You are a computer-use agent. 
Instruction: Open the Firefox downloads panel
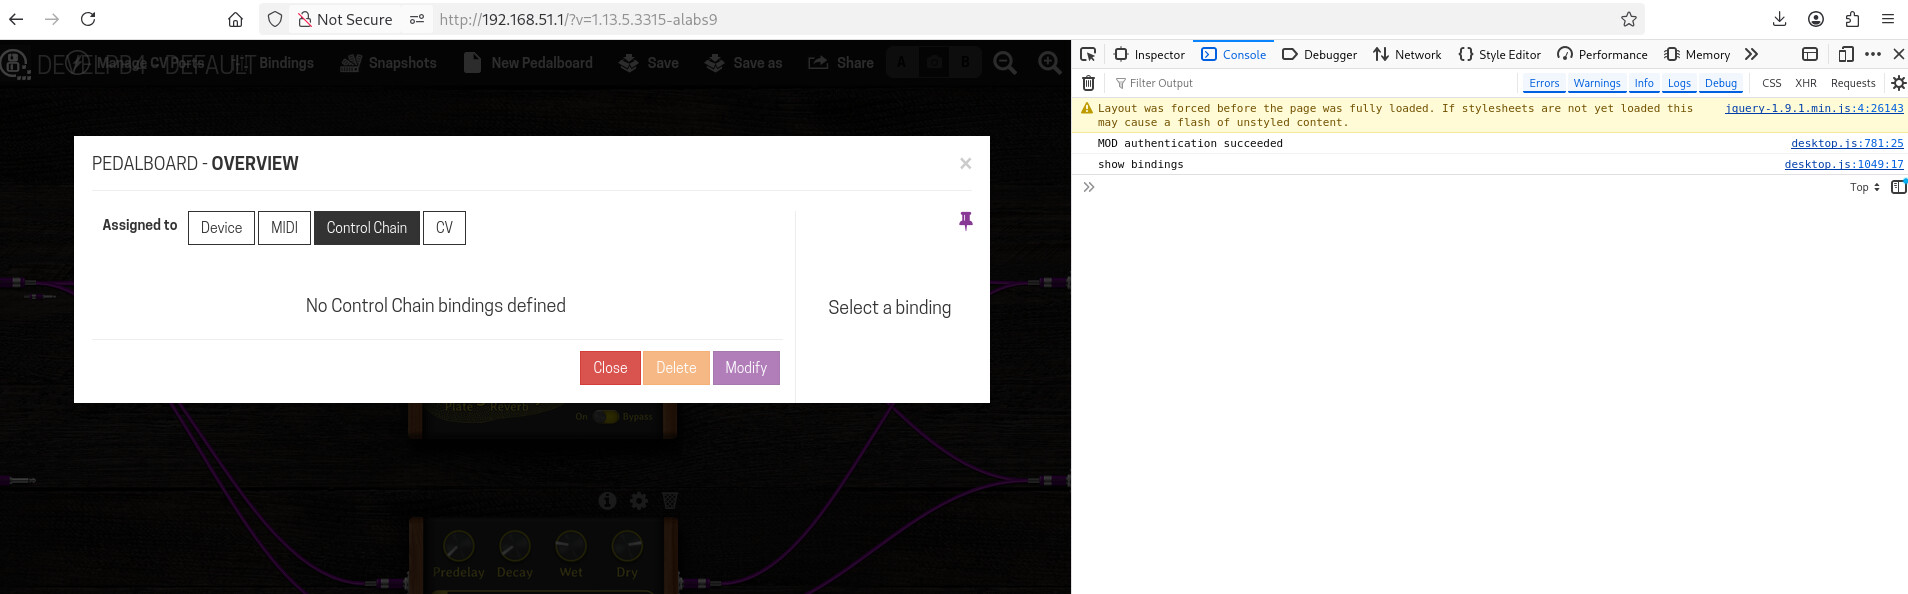pos(1779,19)
